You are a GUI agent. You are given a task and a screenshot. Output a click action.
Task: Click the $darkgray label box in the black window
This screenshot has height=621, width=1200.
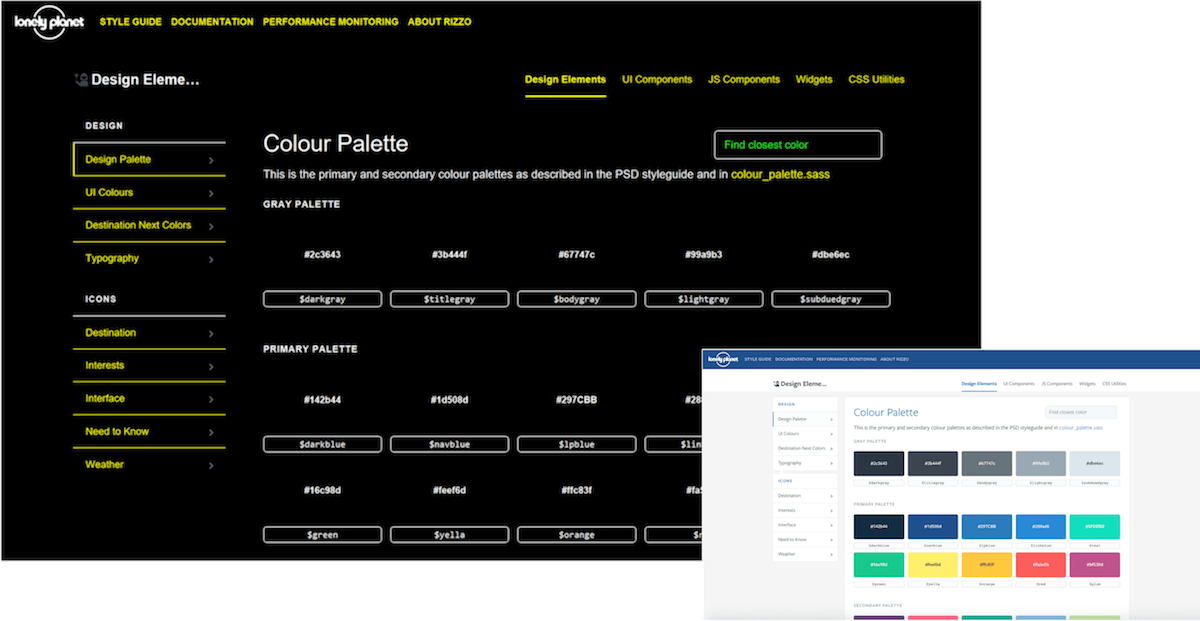point(322,299)
